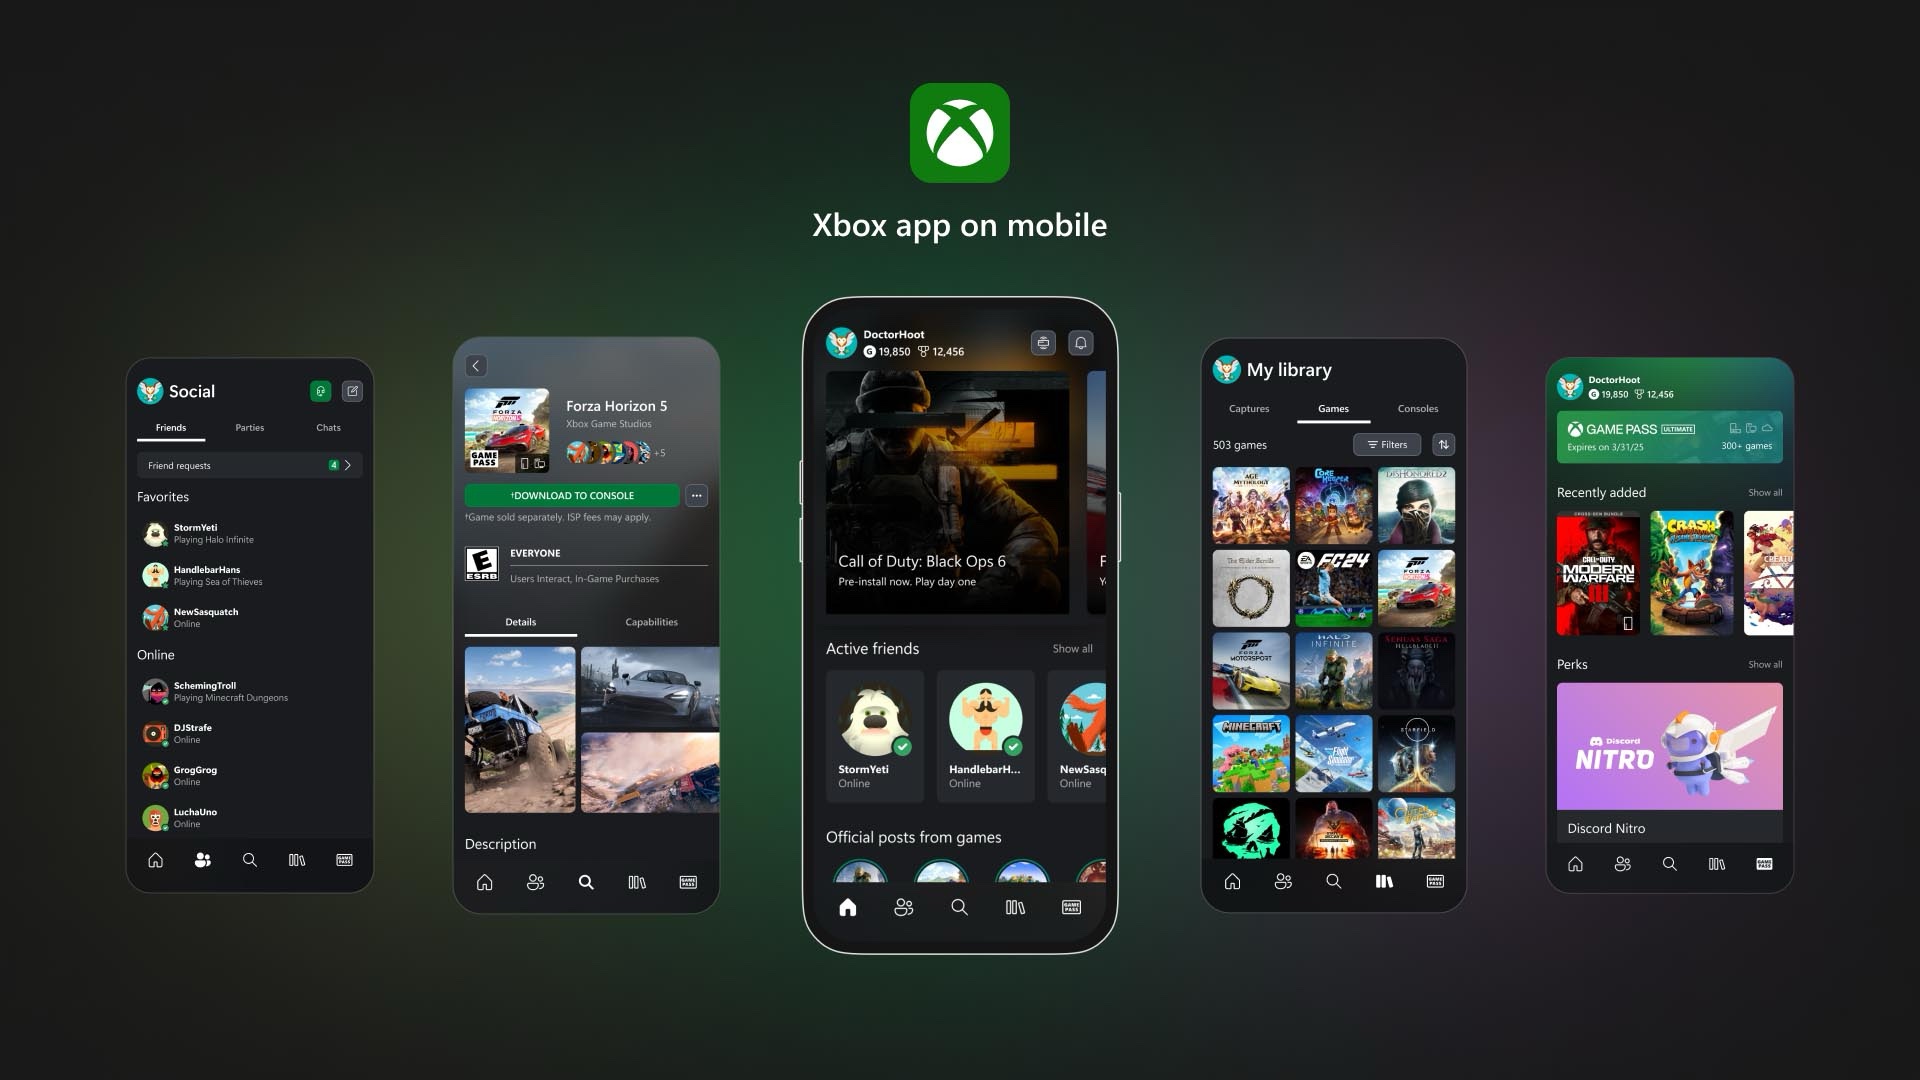This screenshot has width=1920, height=1080.
Task: Toggle the sort/filter options expander
Action: click(1445, 444)
